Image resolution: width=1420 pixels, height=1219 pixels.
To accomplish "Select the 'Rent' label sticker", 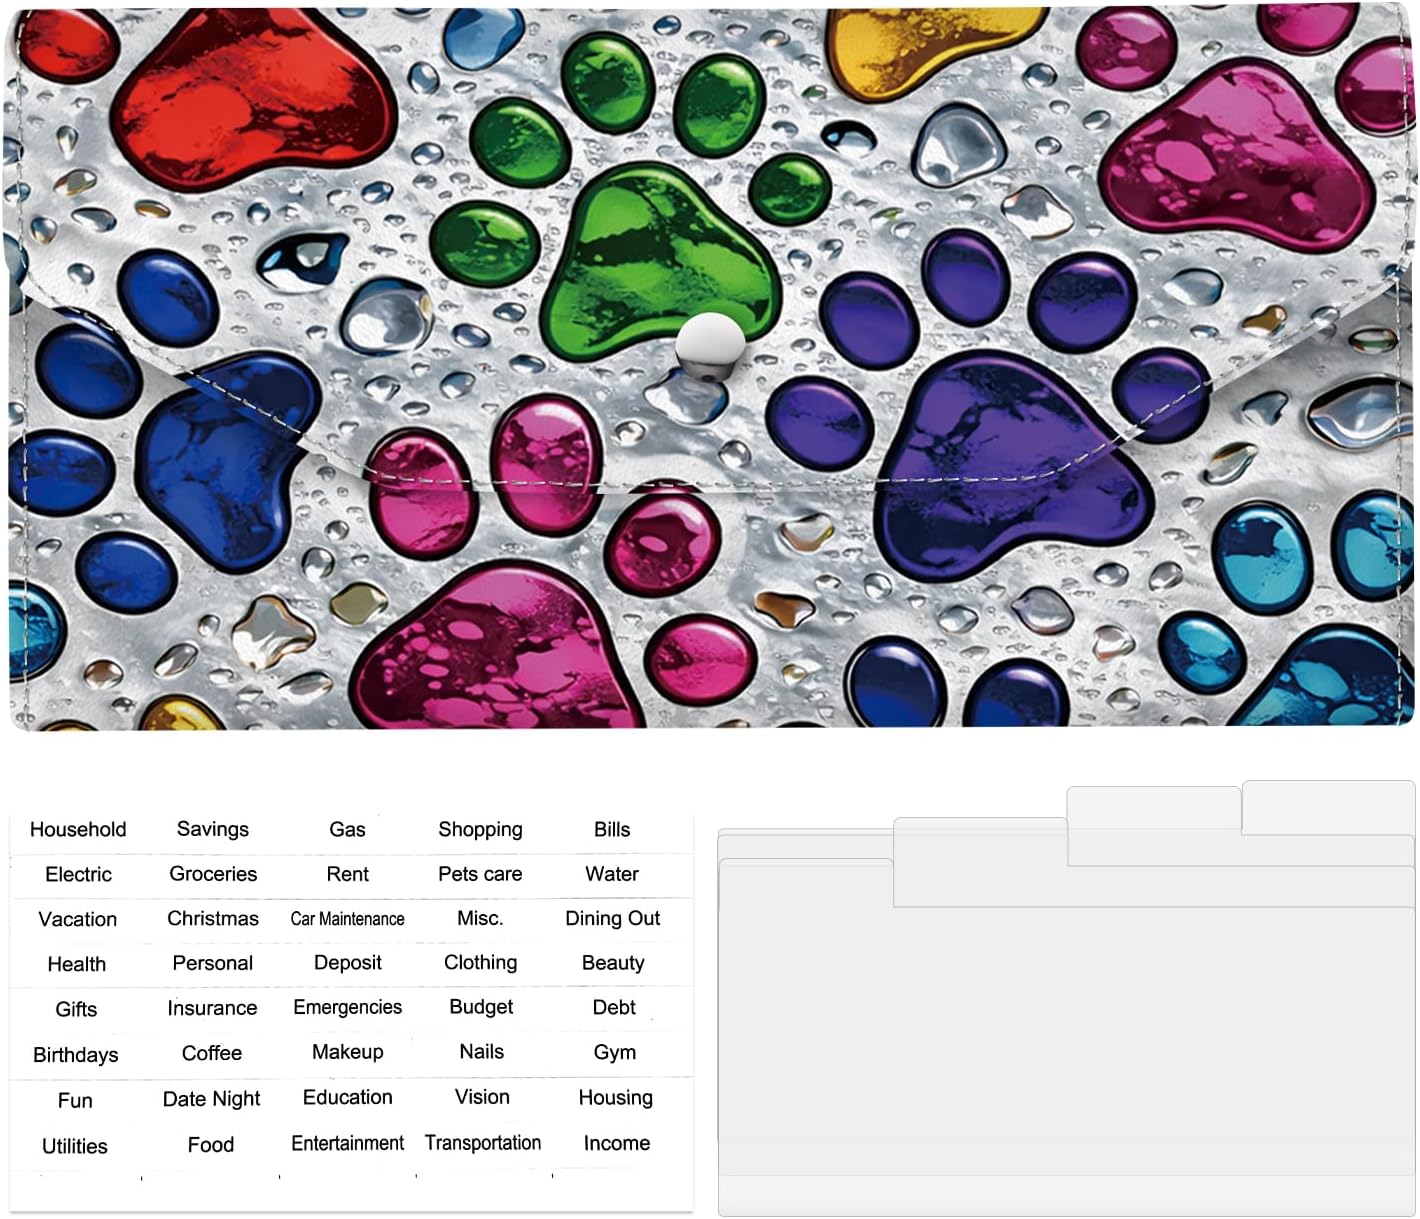I will click(347, 874).
